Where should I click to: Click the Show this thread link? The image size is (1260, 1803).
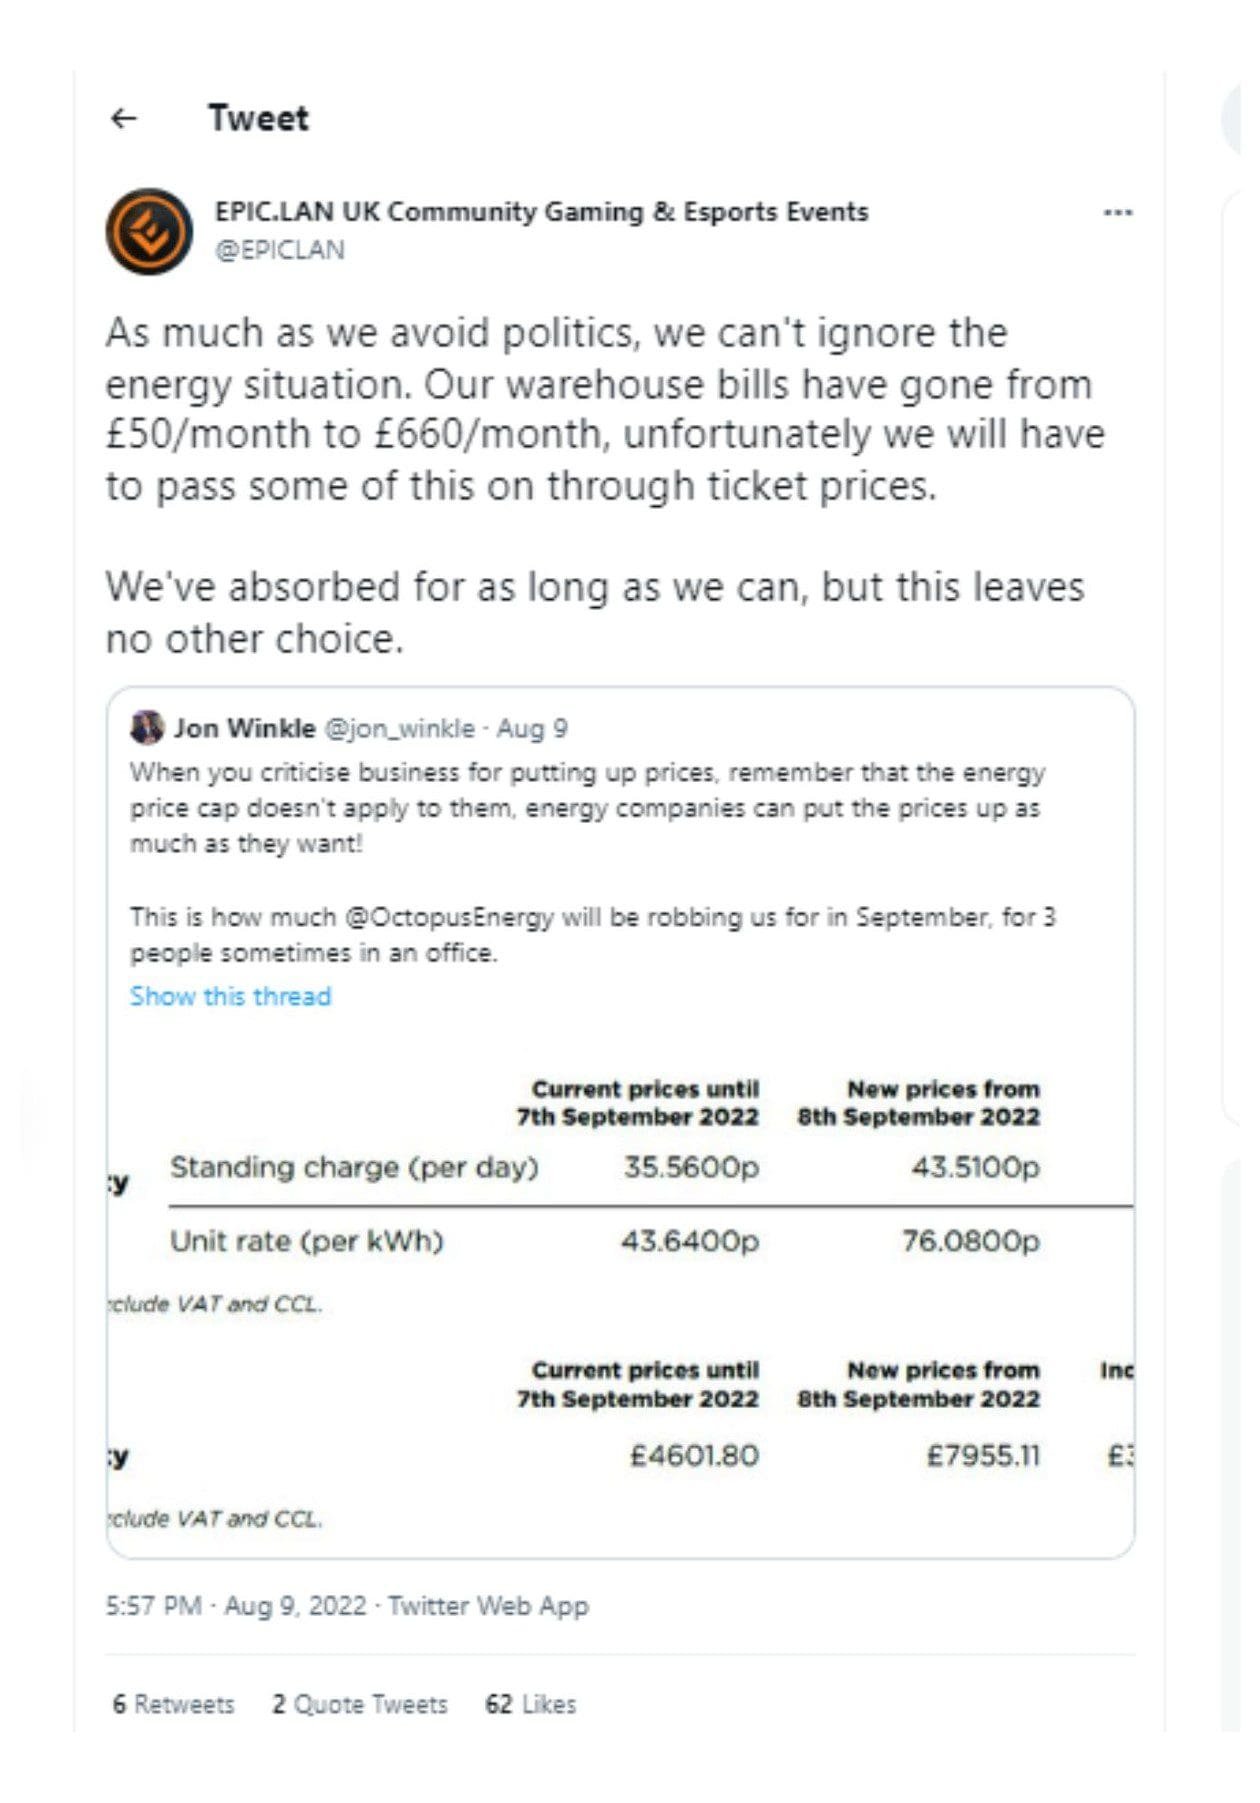tap(230, 996)
